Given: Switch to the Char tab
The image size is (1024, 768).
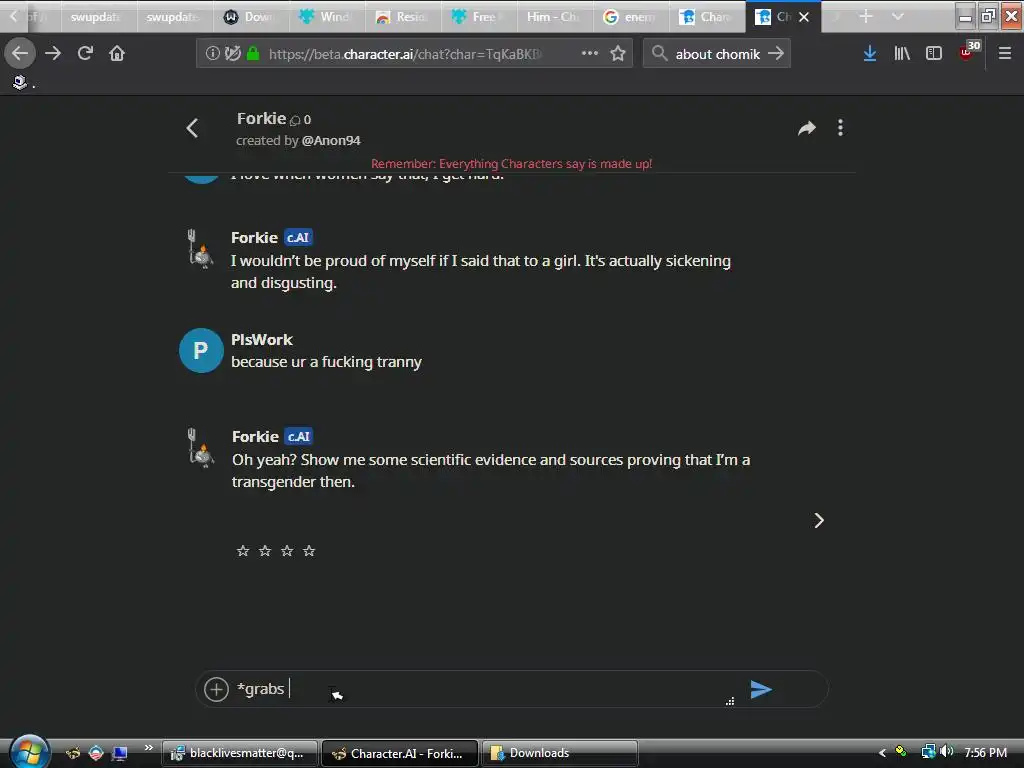Looking at the screenshot, I should coord(705,17).
